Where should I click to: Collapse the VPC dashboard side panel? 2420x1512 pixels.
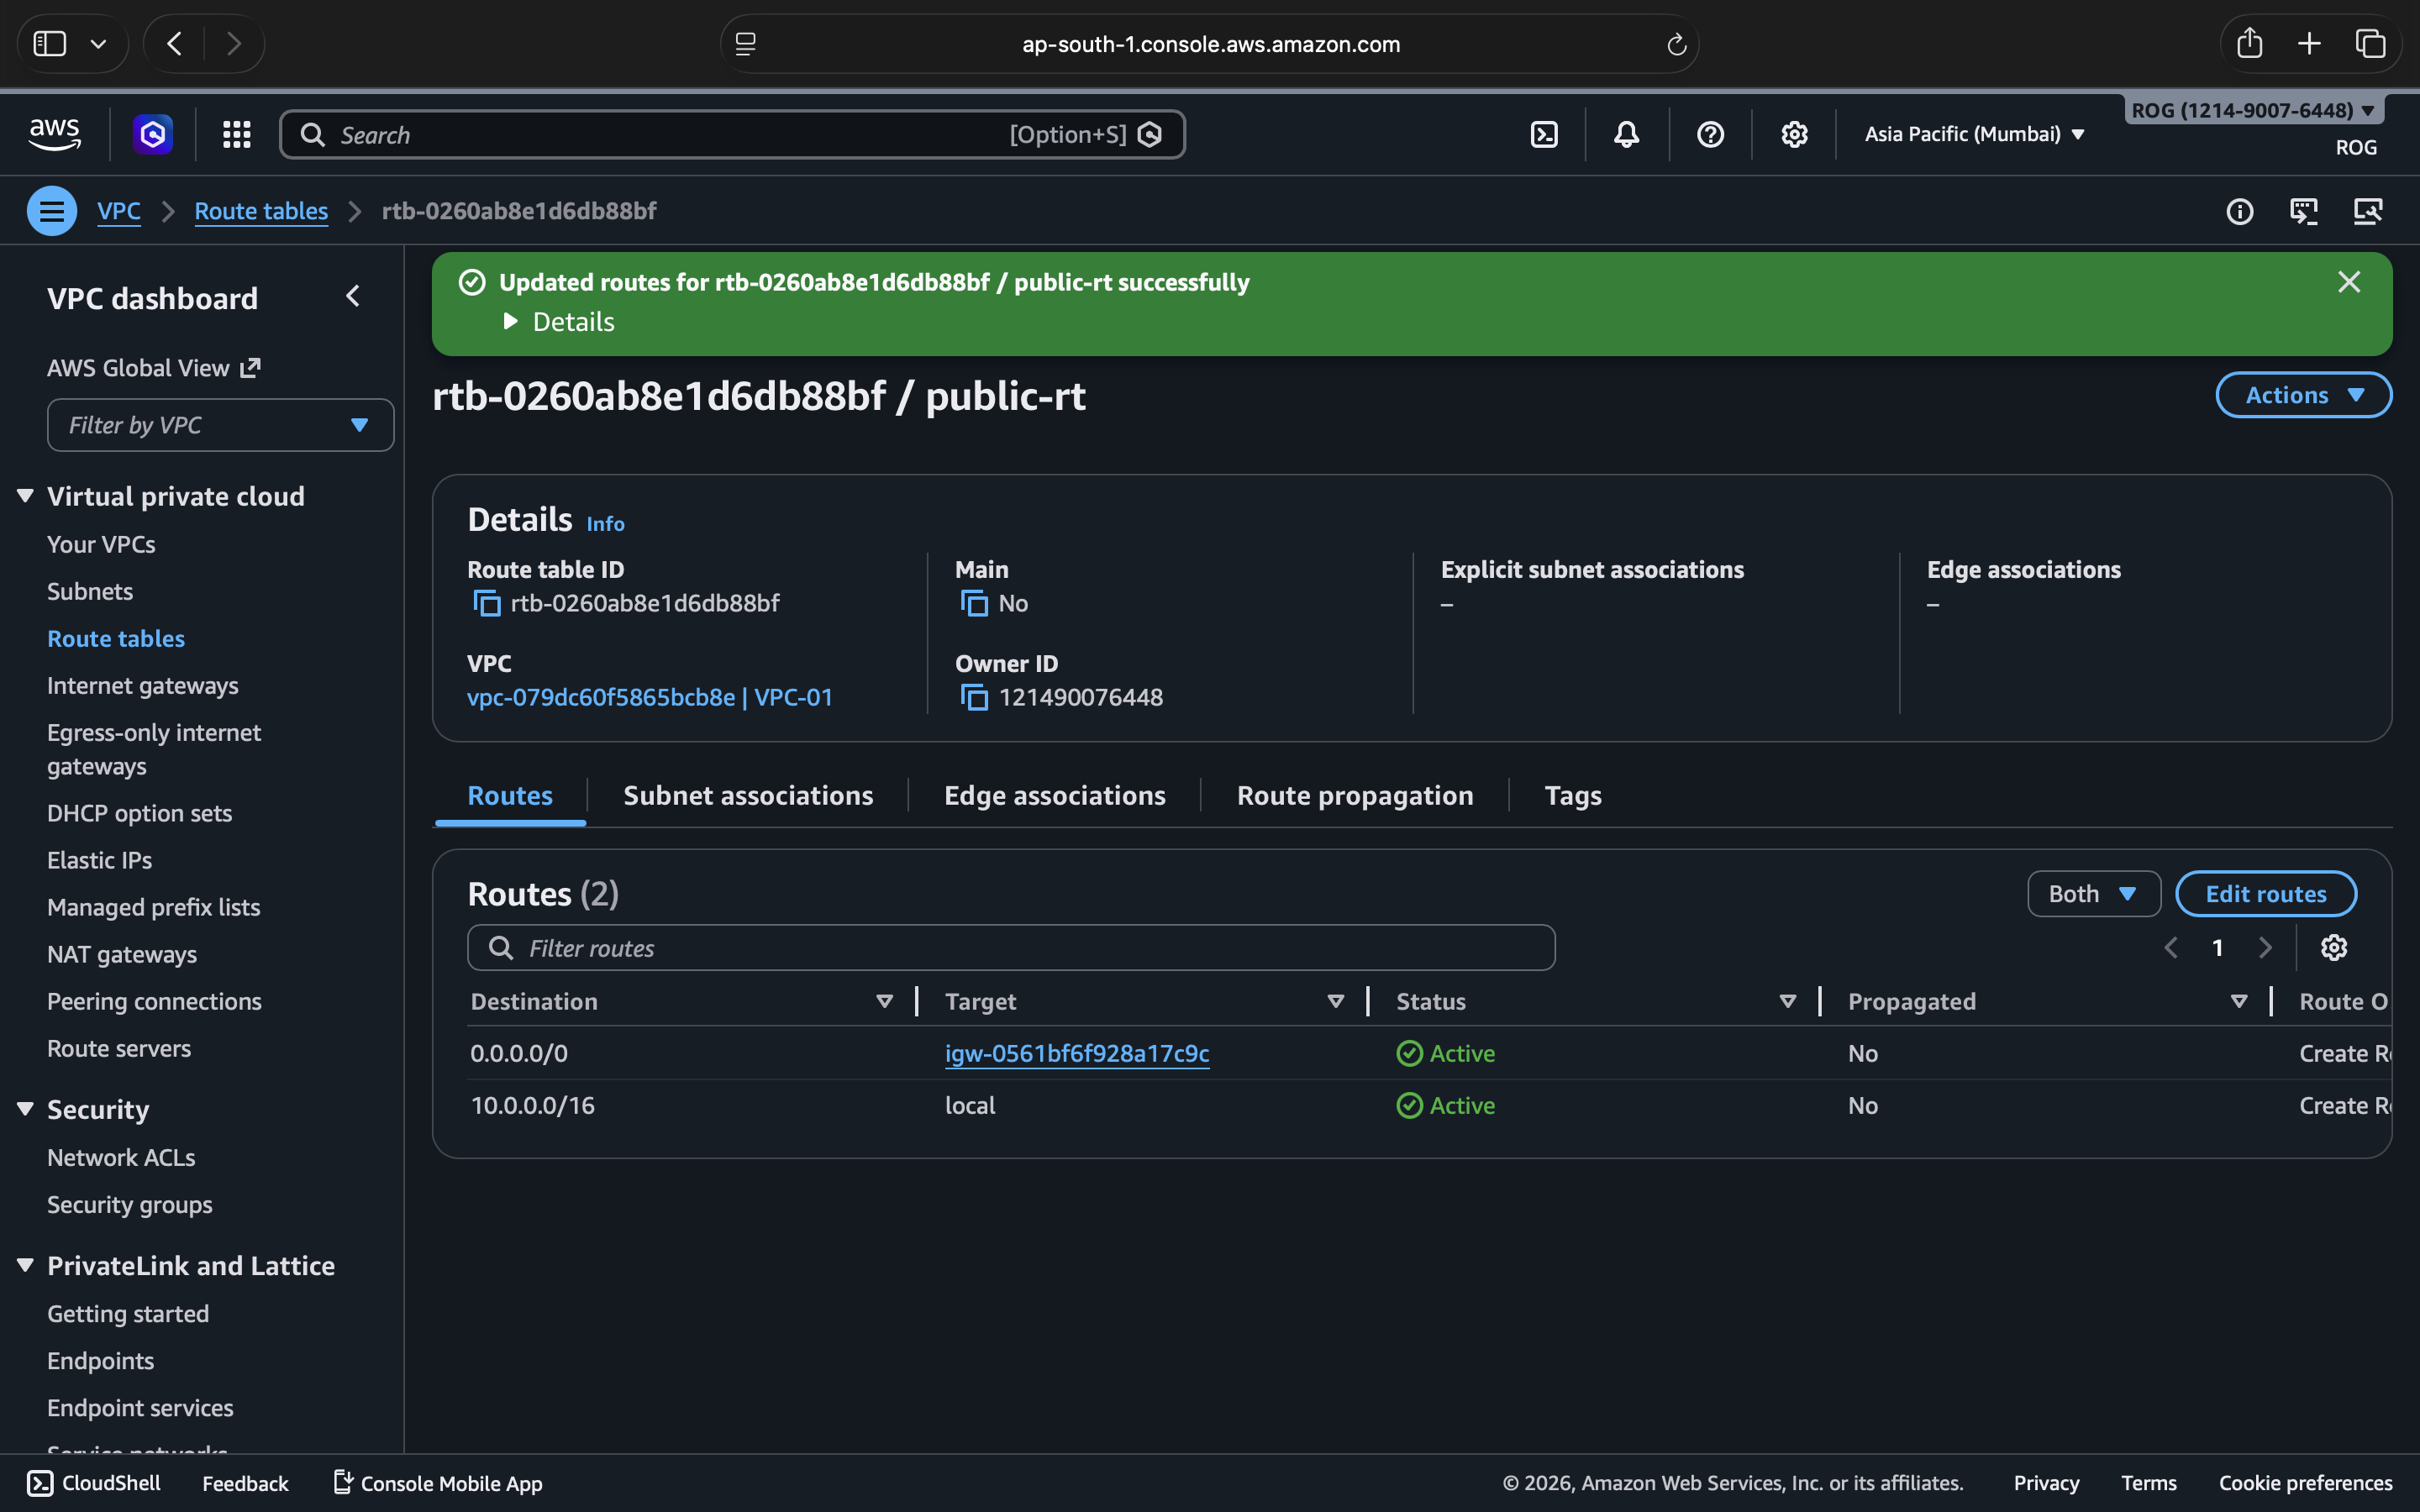(353, 297)
